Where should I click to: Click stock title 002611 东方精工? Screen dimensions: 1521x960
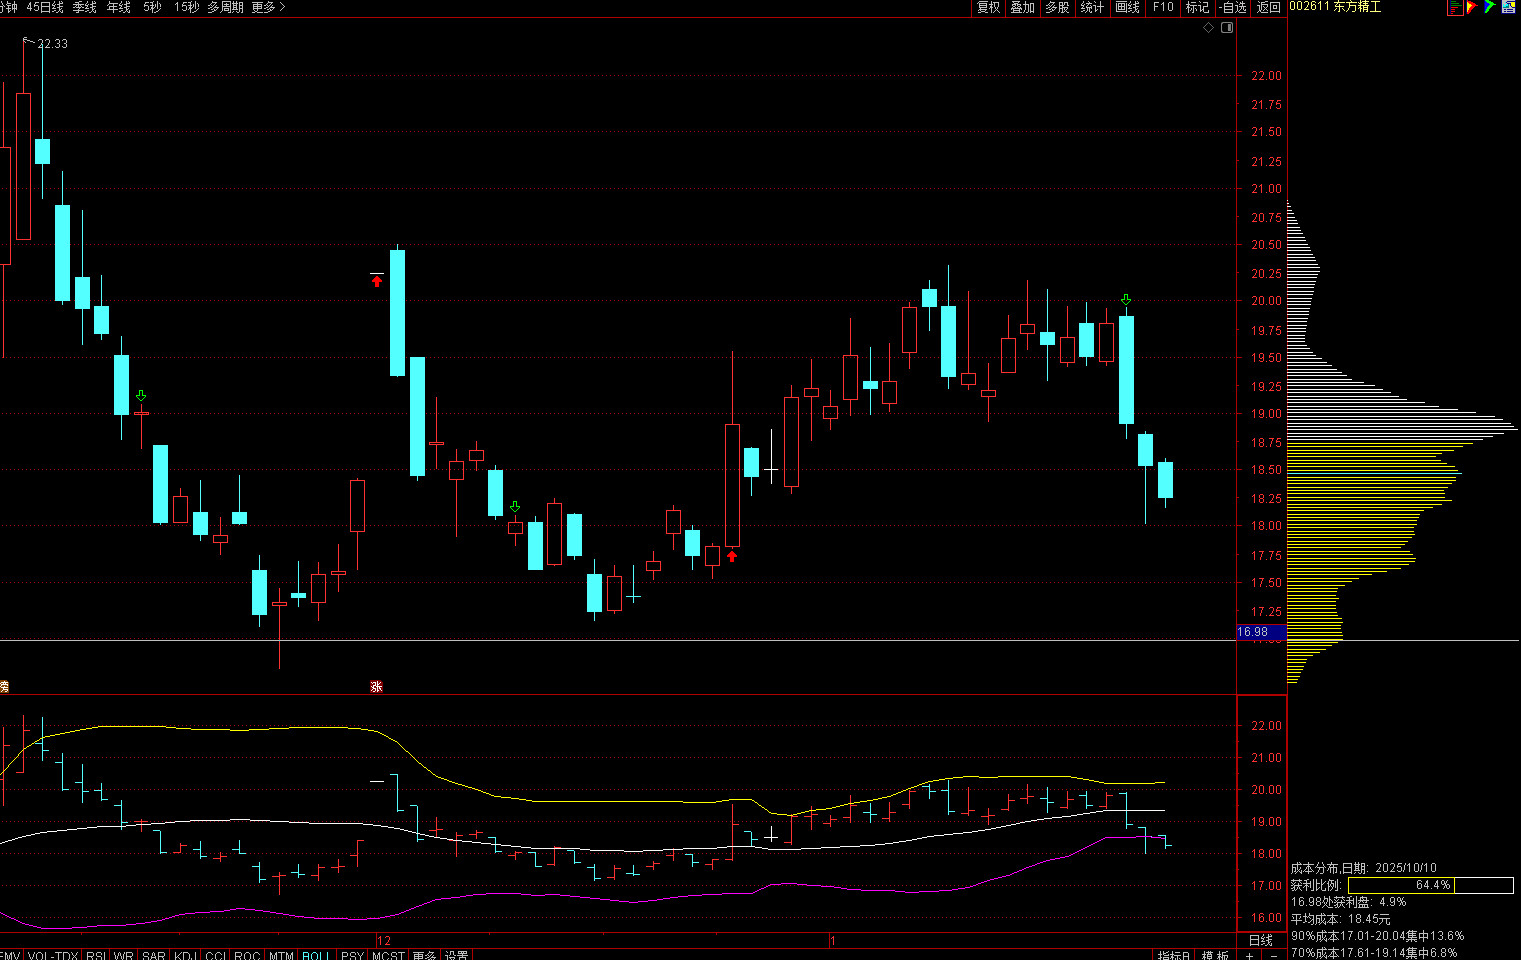click(x=1335, y=7)
